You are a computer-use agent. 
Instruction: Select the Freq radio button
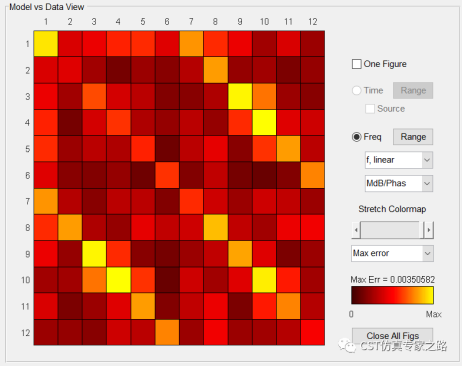tap(356, 137)
